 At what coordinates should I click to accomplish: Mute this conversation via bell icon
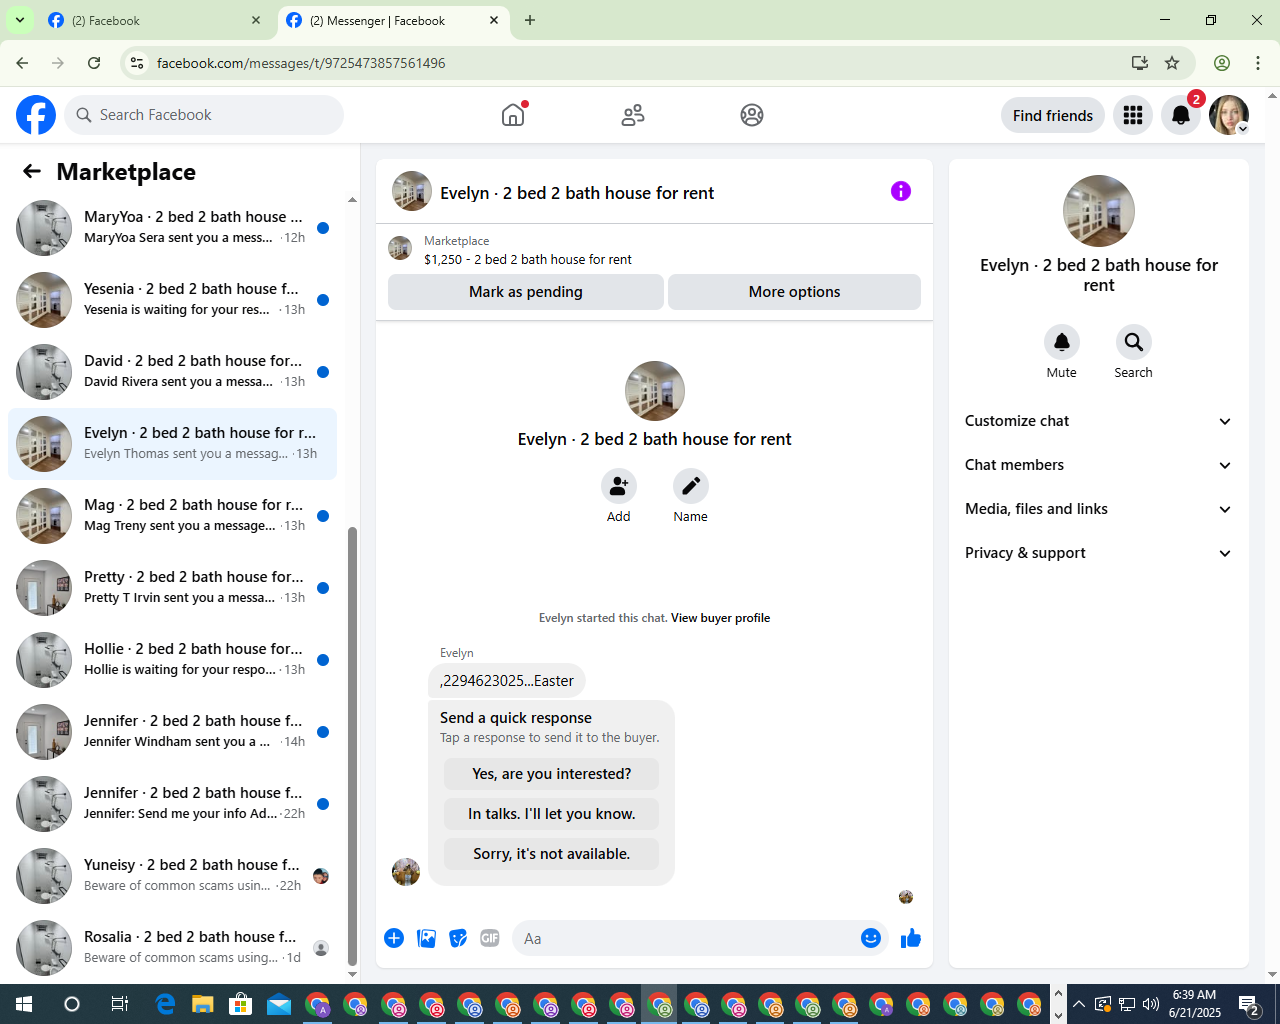click(1062, 342)
